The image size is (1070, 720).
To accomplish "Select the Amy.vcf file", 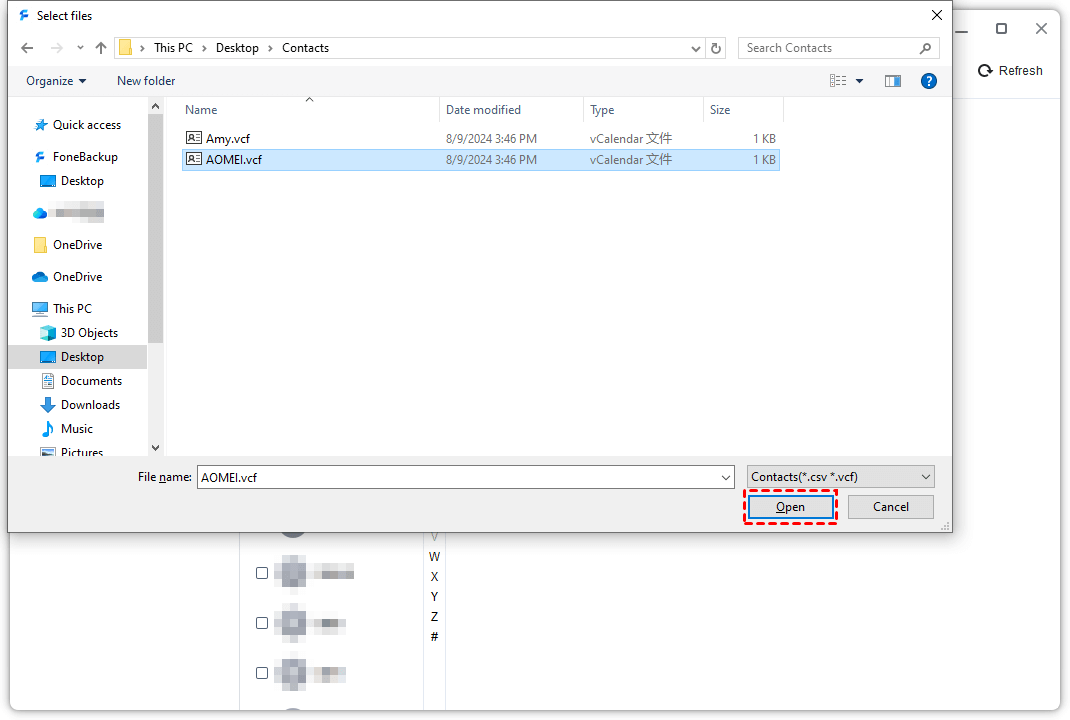I will [481, 139].
